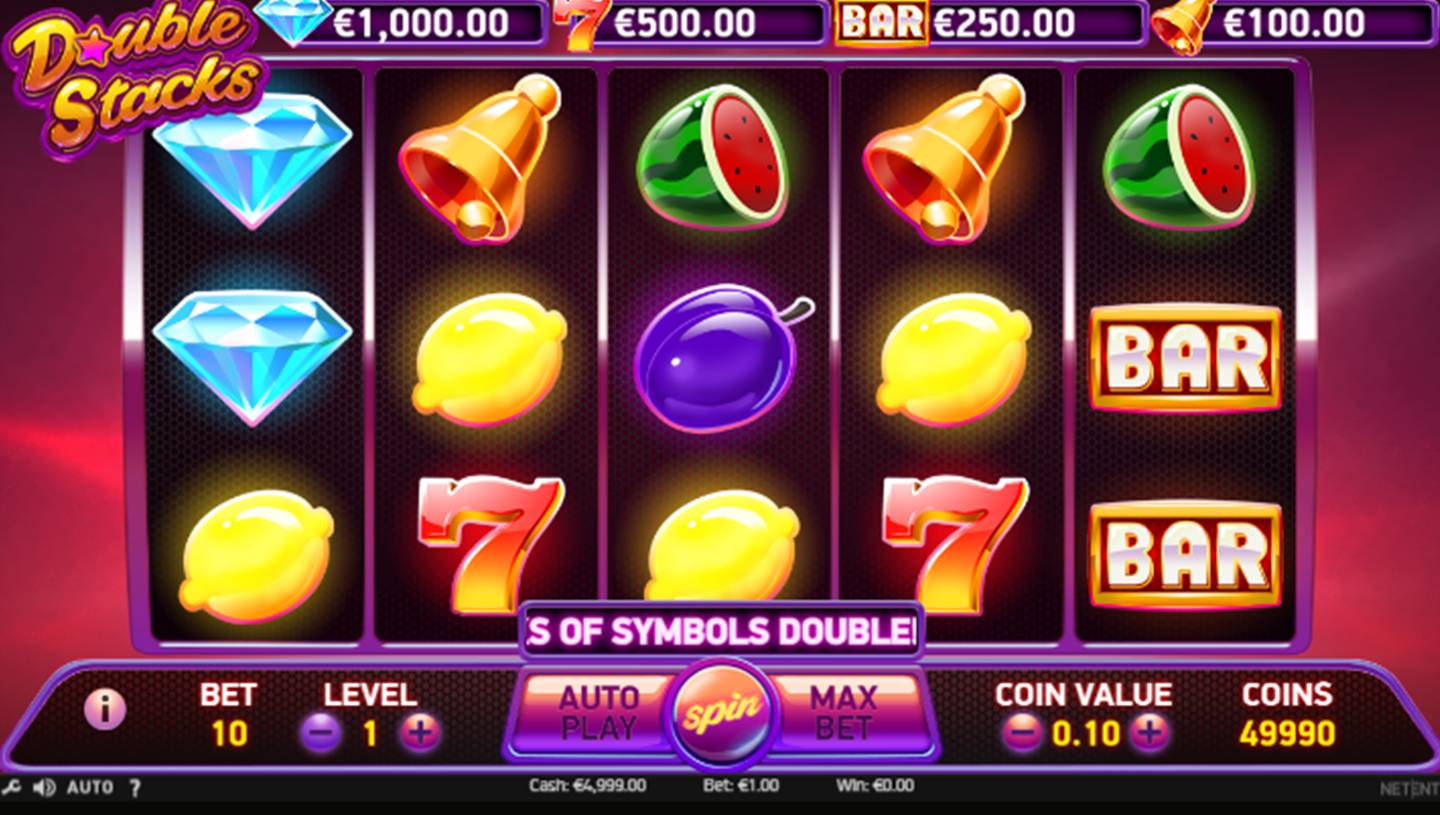
Task: Click the round spin button
Action: click(x=721, y=713)
